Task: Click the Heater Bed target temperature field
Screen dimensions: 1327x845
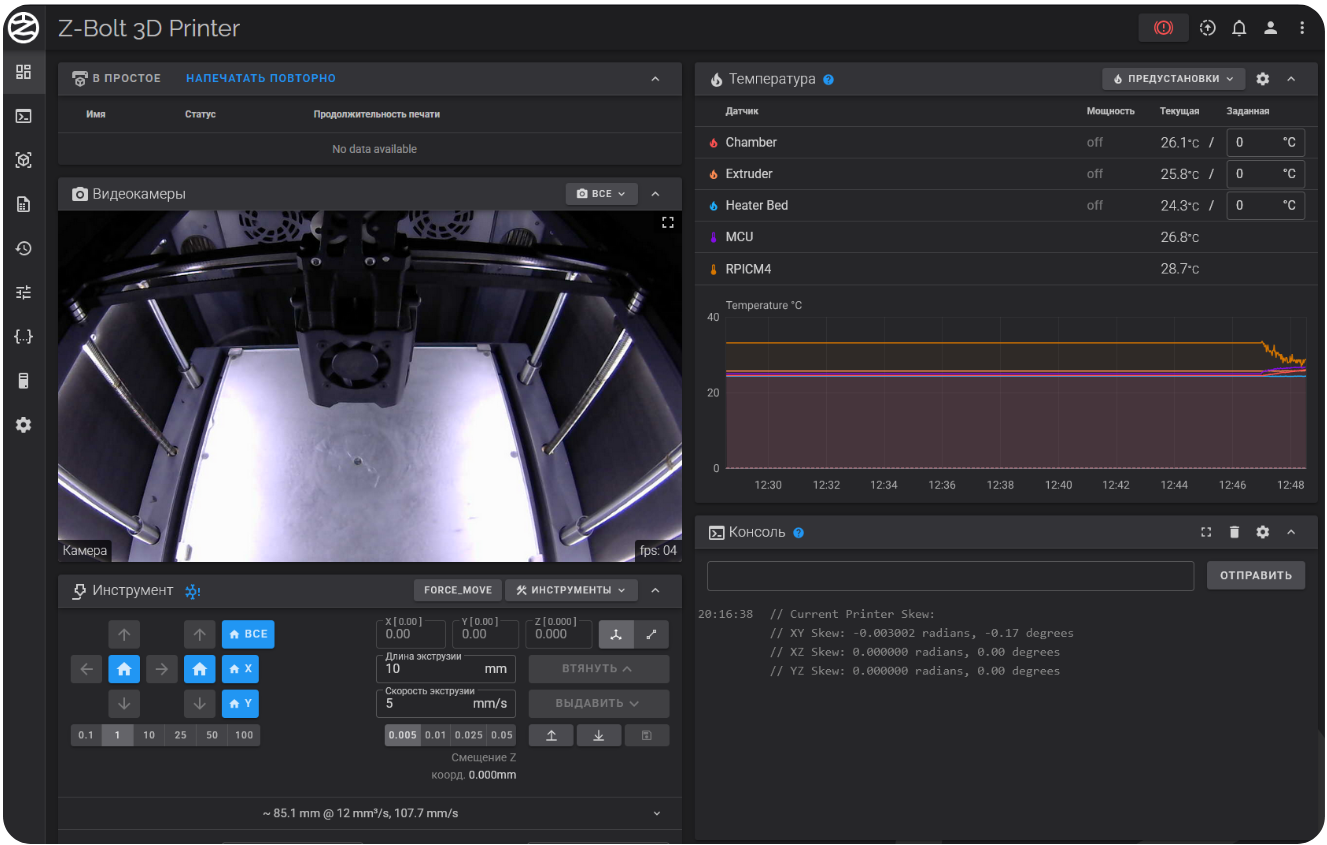Action: click(x=1265, y=205)
